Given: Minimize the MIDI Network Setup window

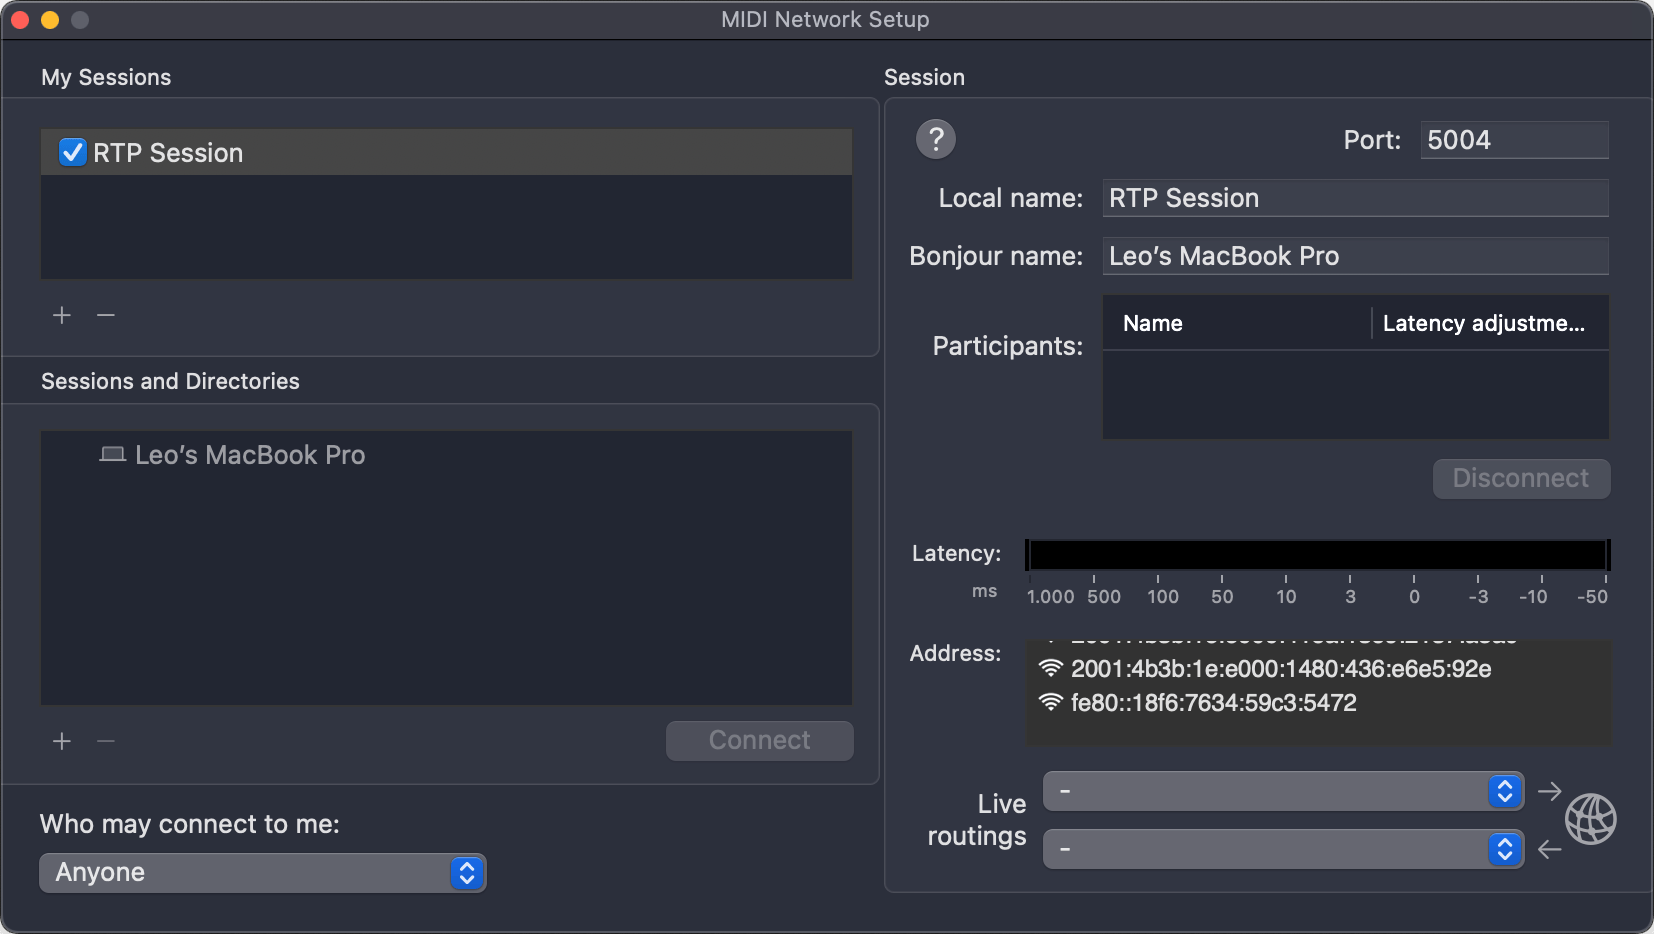Looking at the screenshot, I should 50,20.
